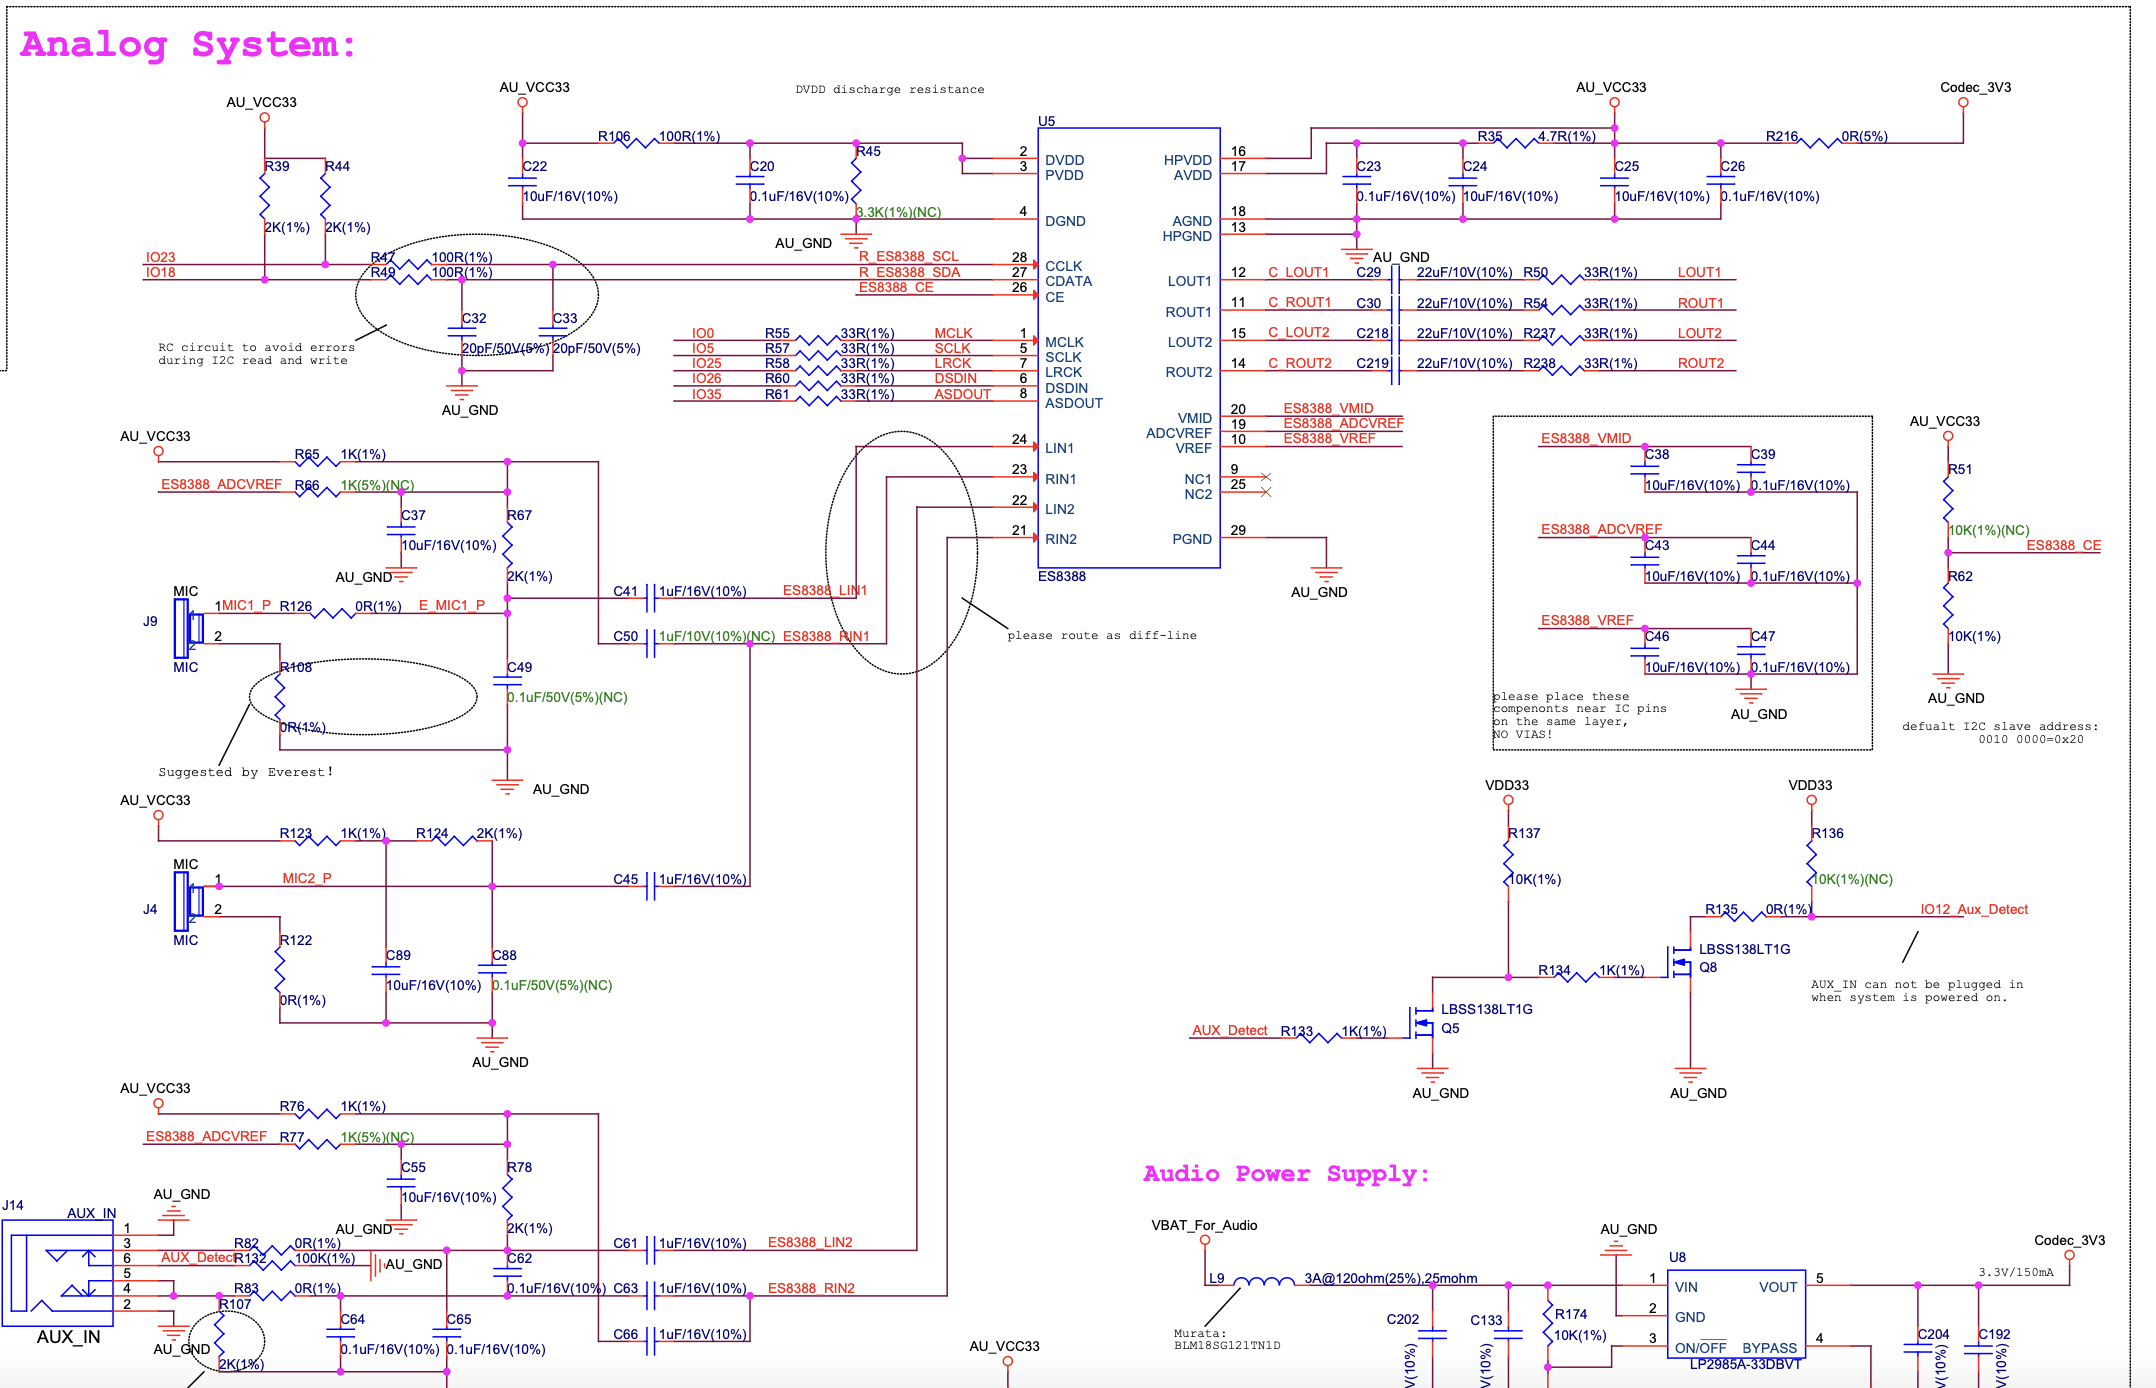
Task: Select capacitor designator C20
Action: click(762, 166)
